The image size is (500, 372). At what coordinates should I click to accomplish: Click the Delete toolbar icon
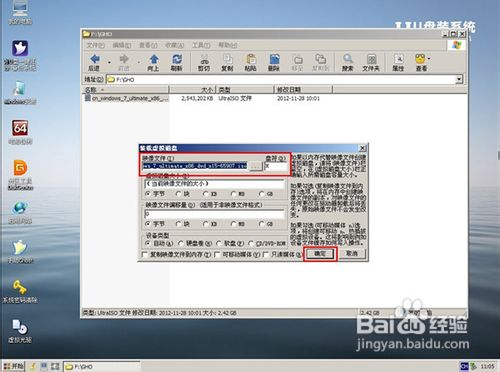point(274,59)
